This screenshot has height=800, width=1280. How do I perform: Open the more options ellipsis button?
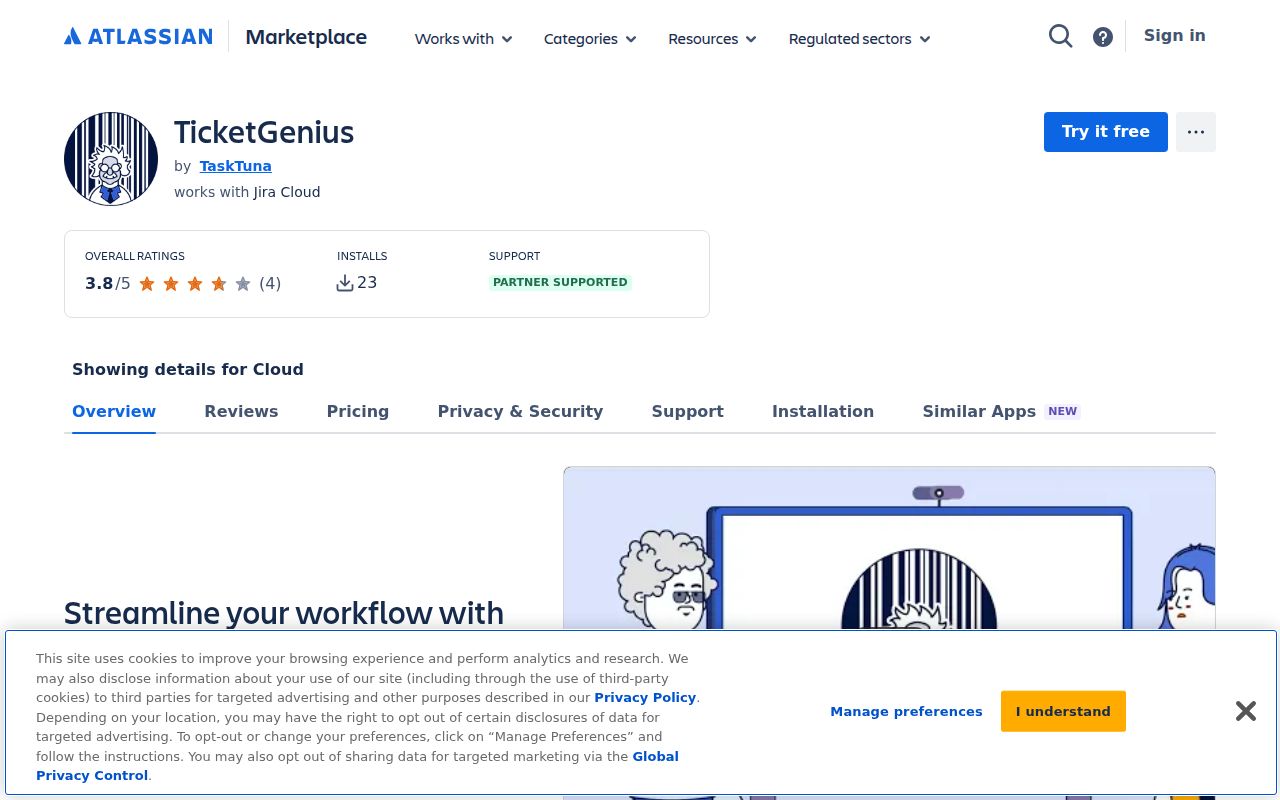tap(1196, 132)
